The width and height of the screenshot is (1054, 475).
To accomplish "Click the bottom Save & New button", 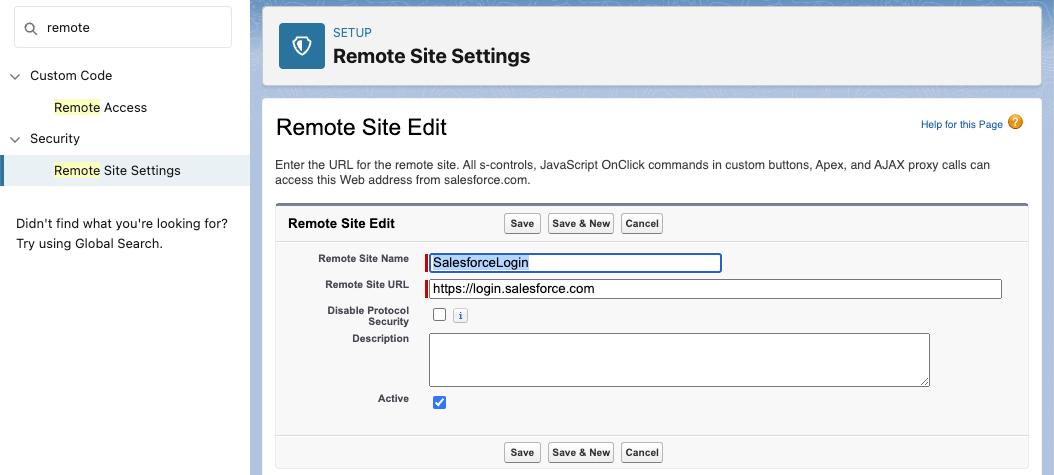I will pyautogui.click(x=581, y=453).
